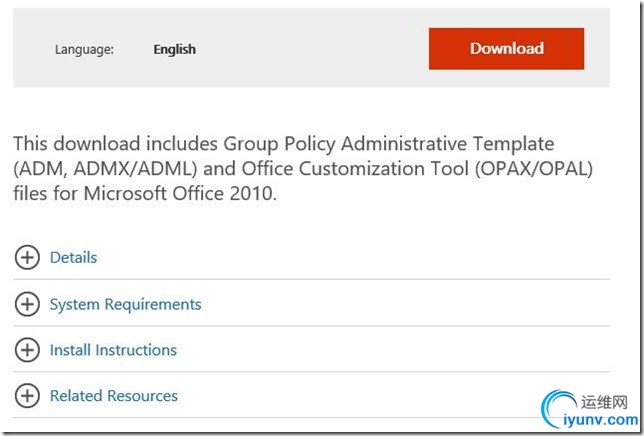644x436 pixels.
Task: Open the Details link
Action: [74, 257]
